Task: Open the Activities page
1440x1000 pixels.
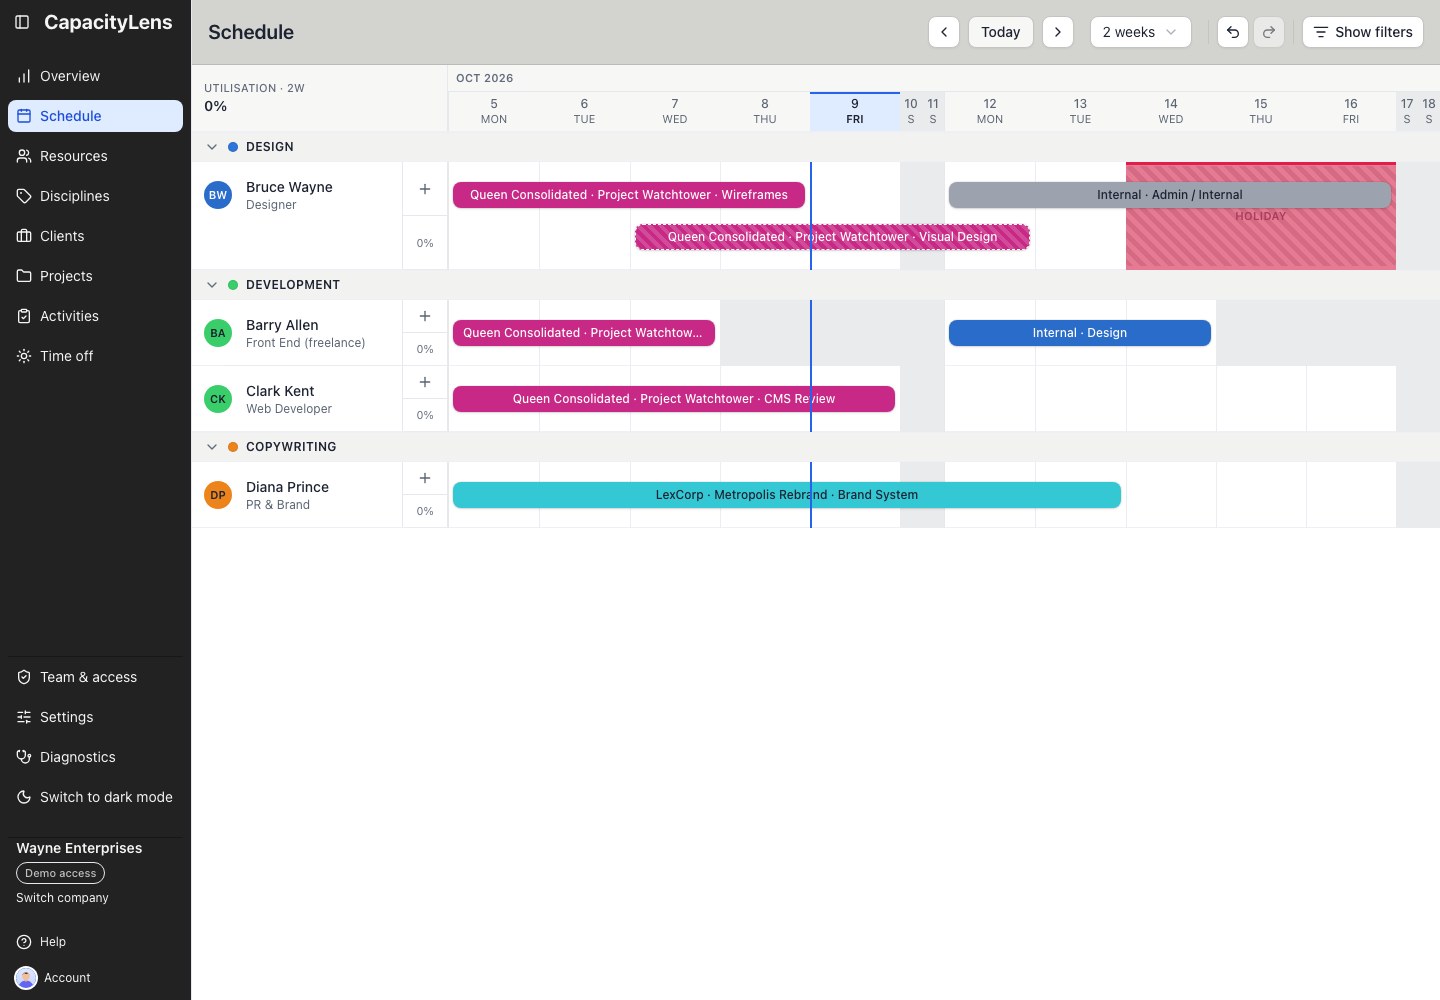Action: pos(95,316)
